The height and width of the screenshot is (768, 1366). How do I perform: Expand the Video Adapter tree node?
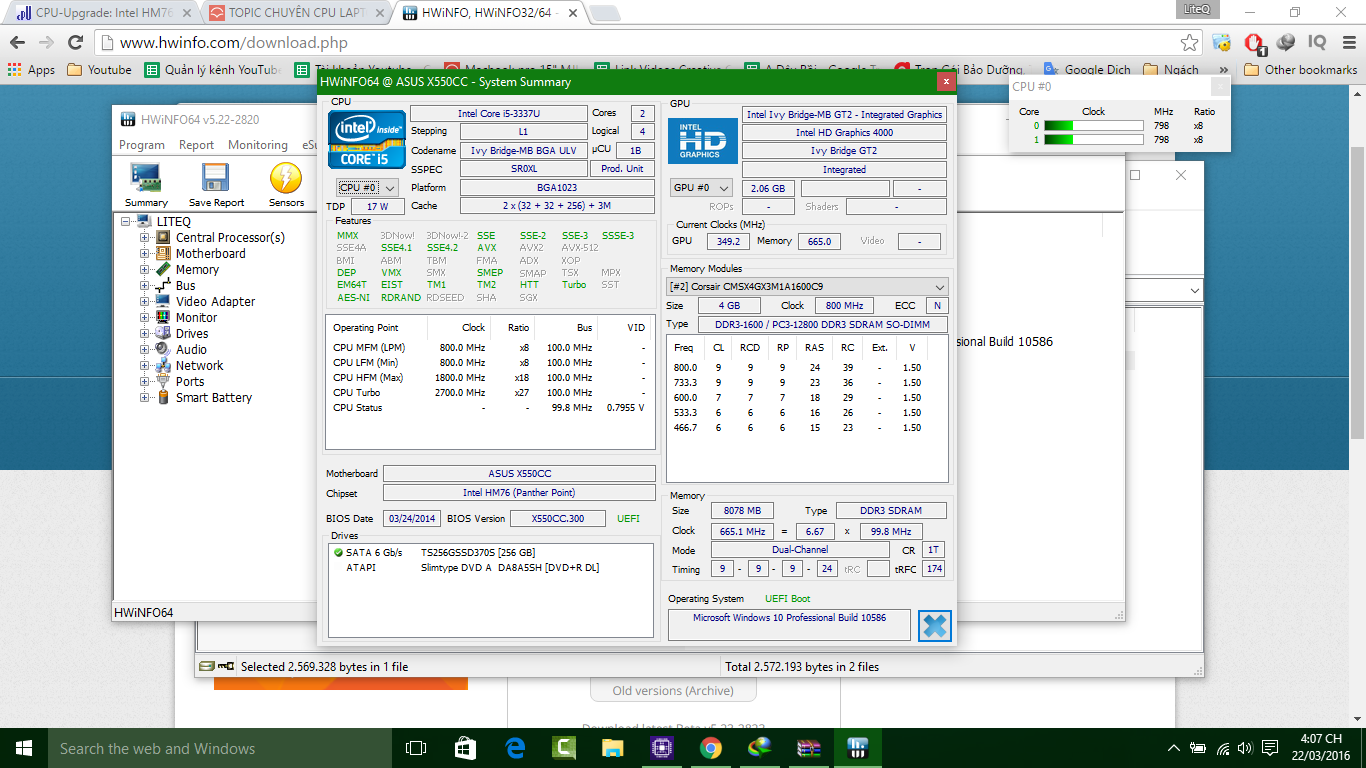[x=145, y=302]
